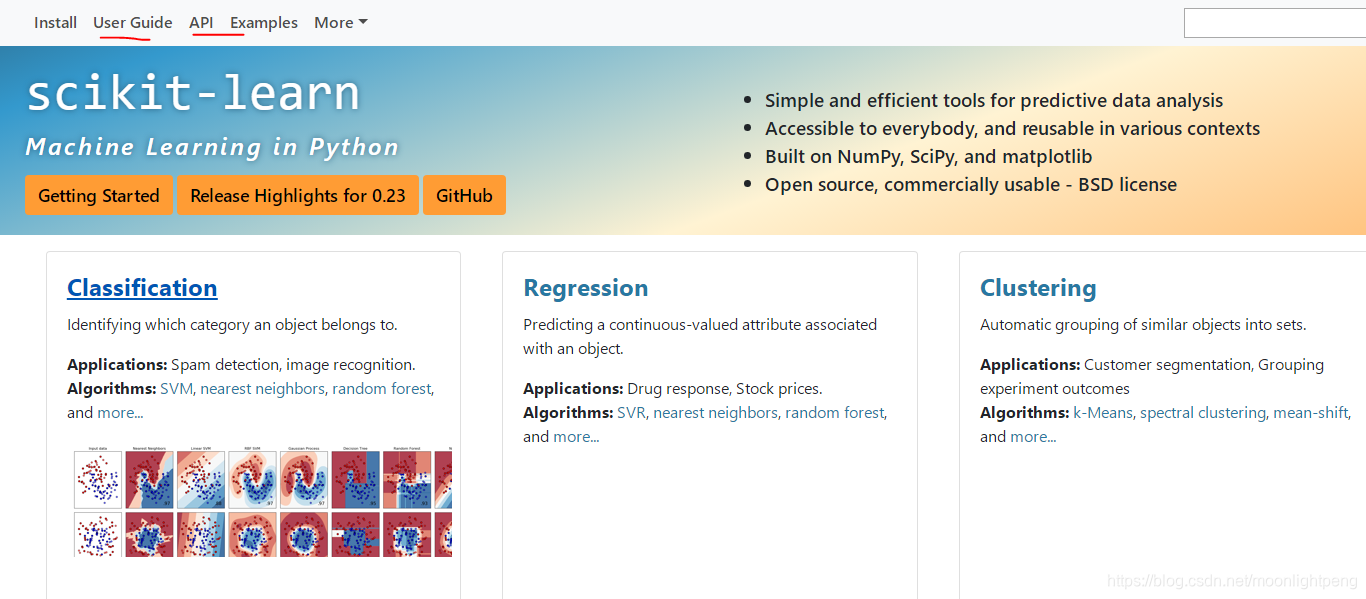Open the k-Means link
Viewport: 1366px width, 599px height.
pyautogui.click(x=1103, y=412)
